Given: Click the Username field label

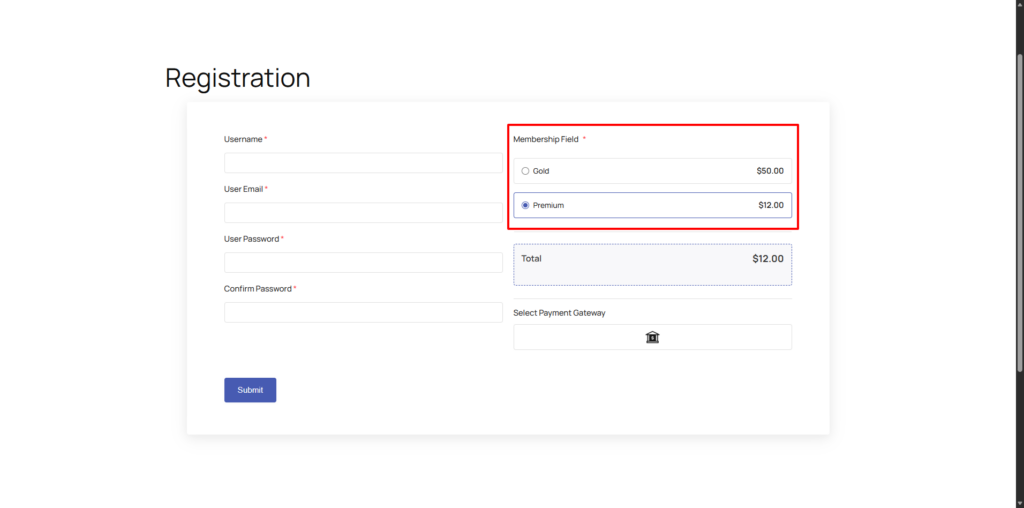Looking at the screenshot, I should coord(243,139).
